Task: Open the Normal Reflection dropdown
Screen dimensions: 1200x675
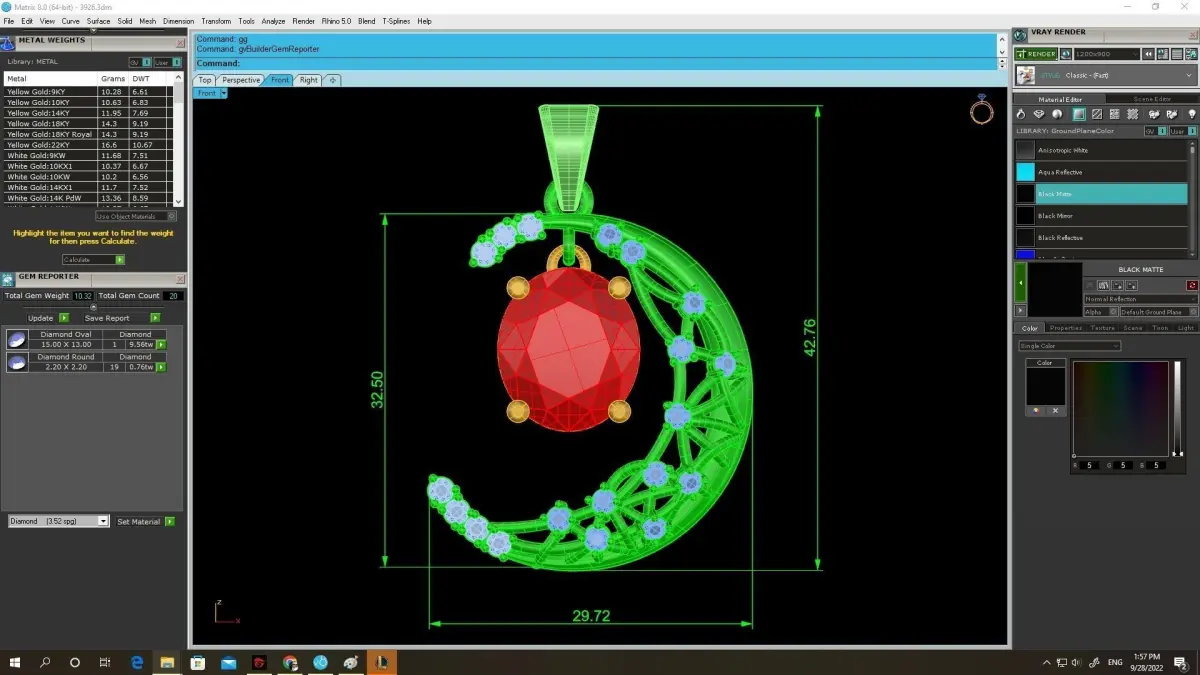Action: click(1141, 299)
